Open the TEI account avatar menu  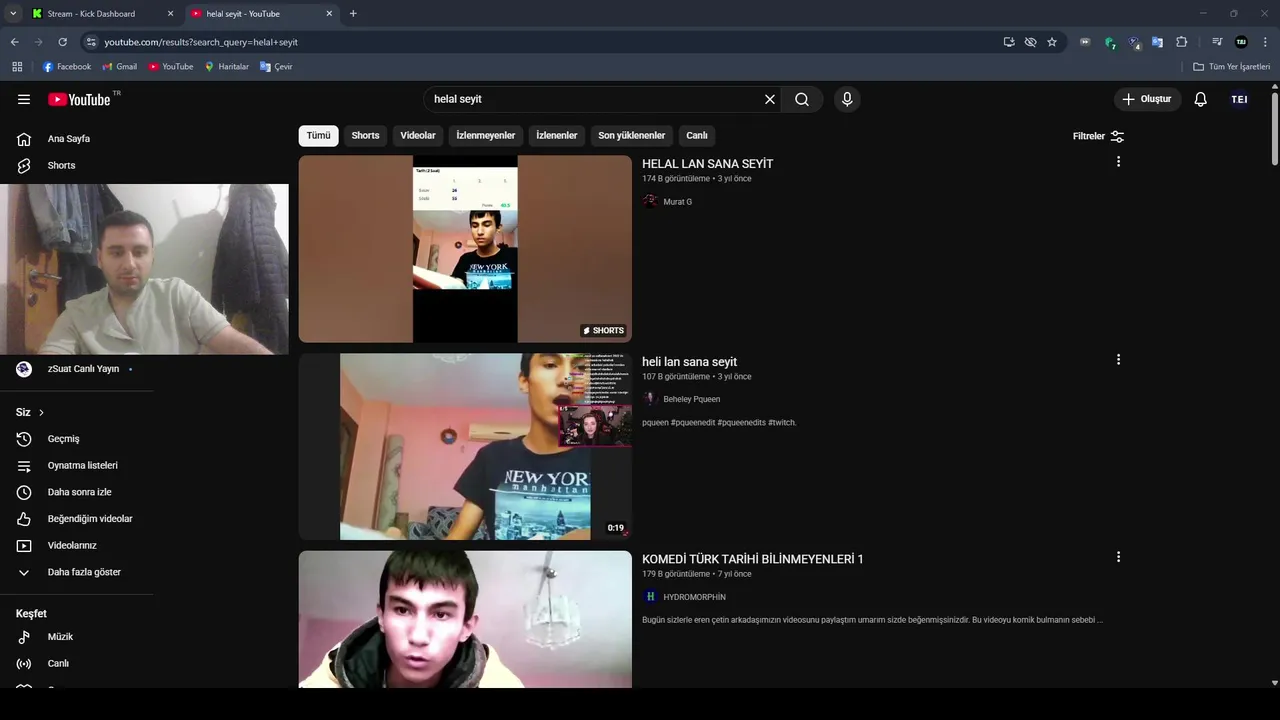pos(1240,99)
